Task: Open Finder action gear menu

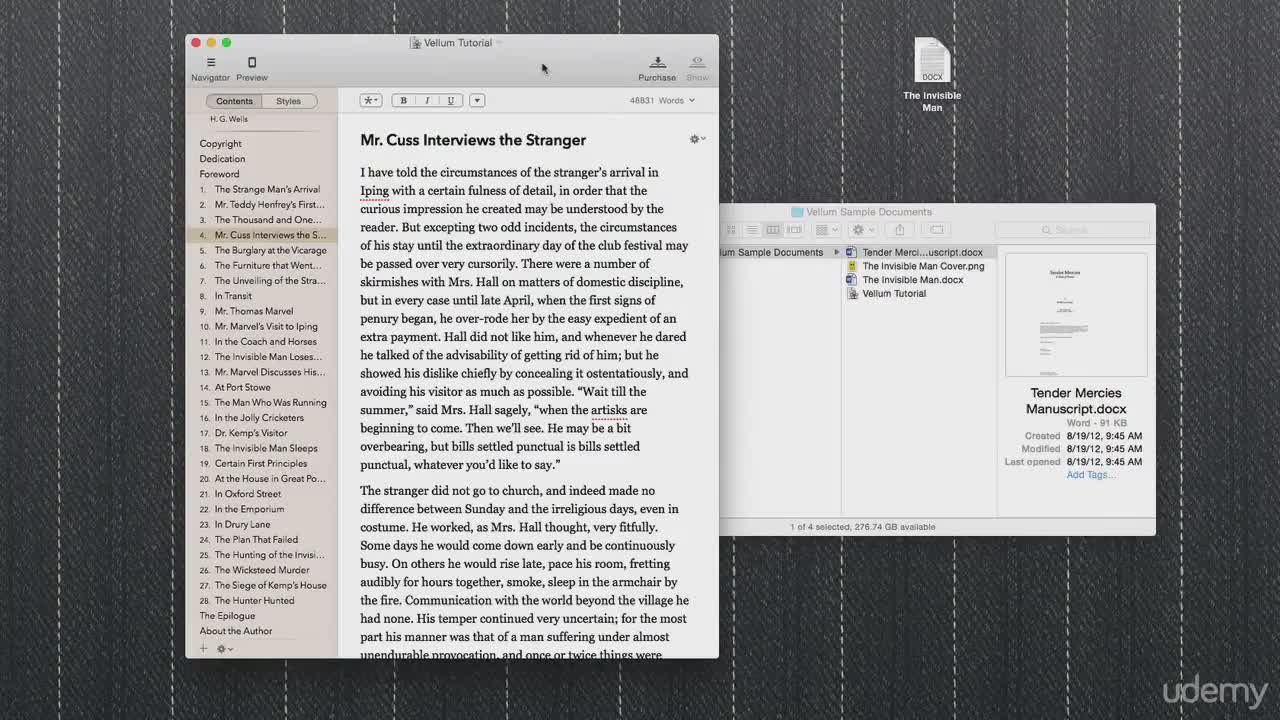Action: (x=862, y=230)
